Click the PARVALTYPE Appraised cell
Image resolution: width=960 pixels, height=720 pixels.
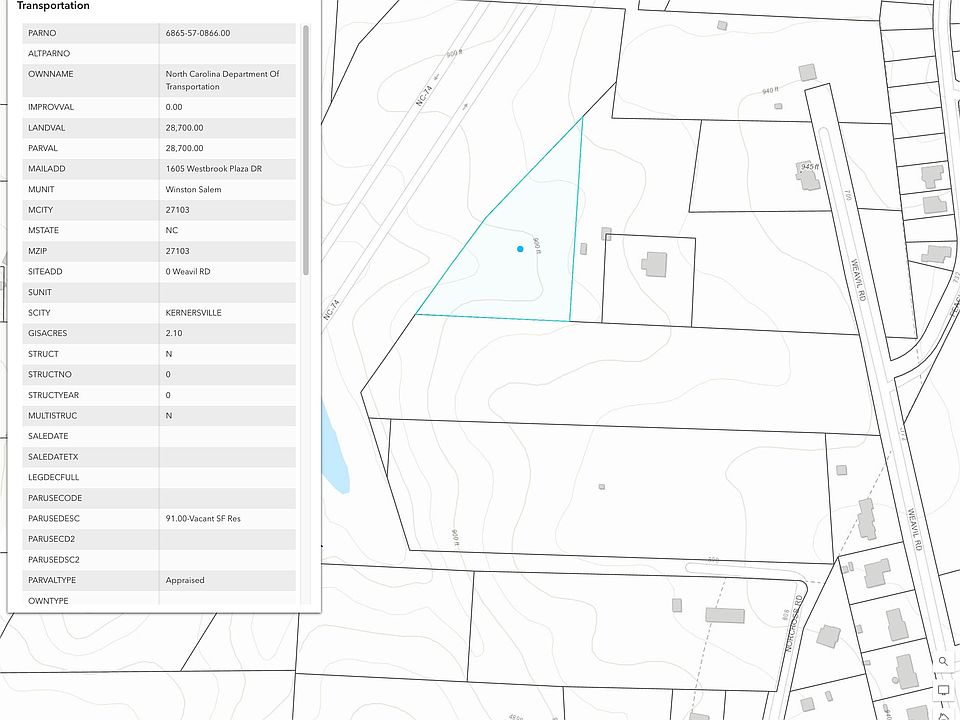[185, 580]
